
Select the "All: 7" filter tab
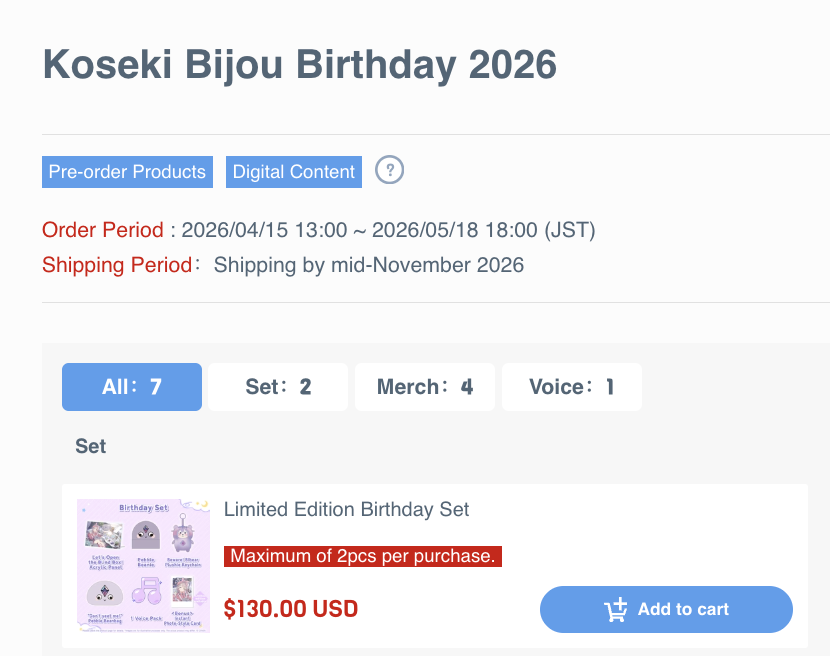tap(132, 387)
